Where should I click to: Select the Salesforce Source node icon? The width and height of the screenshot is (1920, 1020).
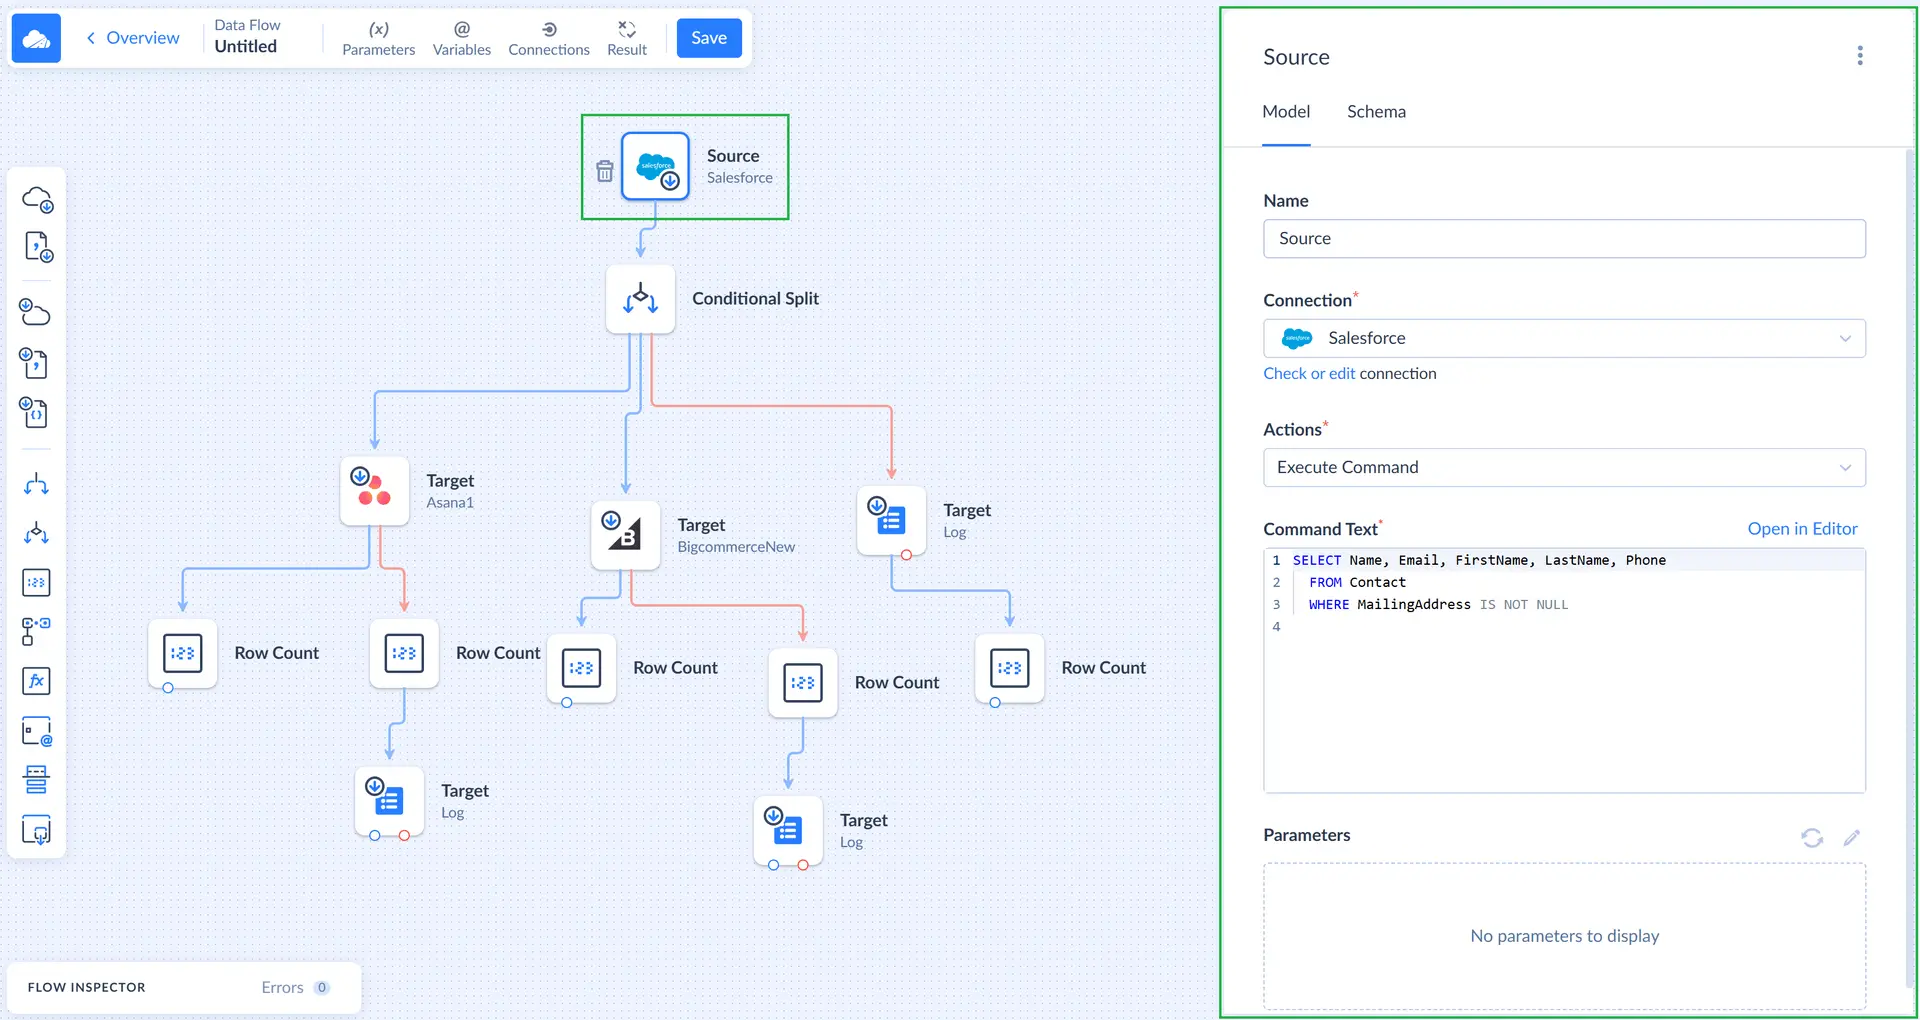click(x=655, y=167)
